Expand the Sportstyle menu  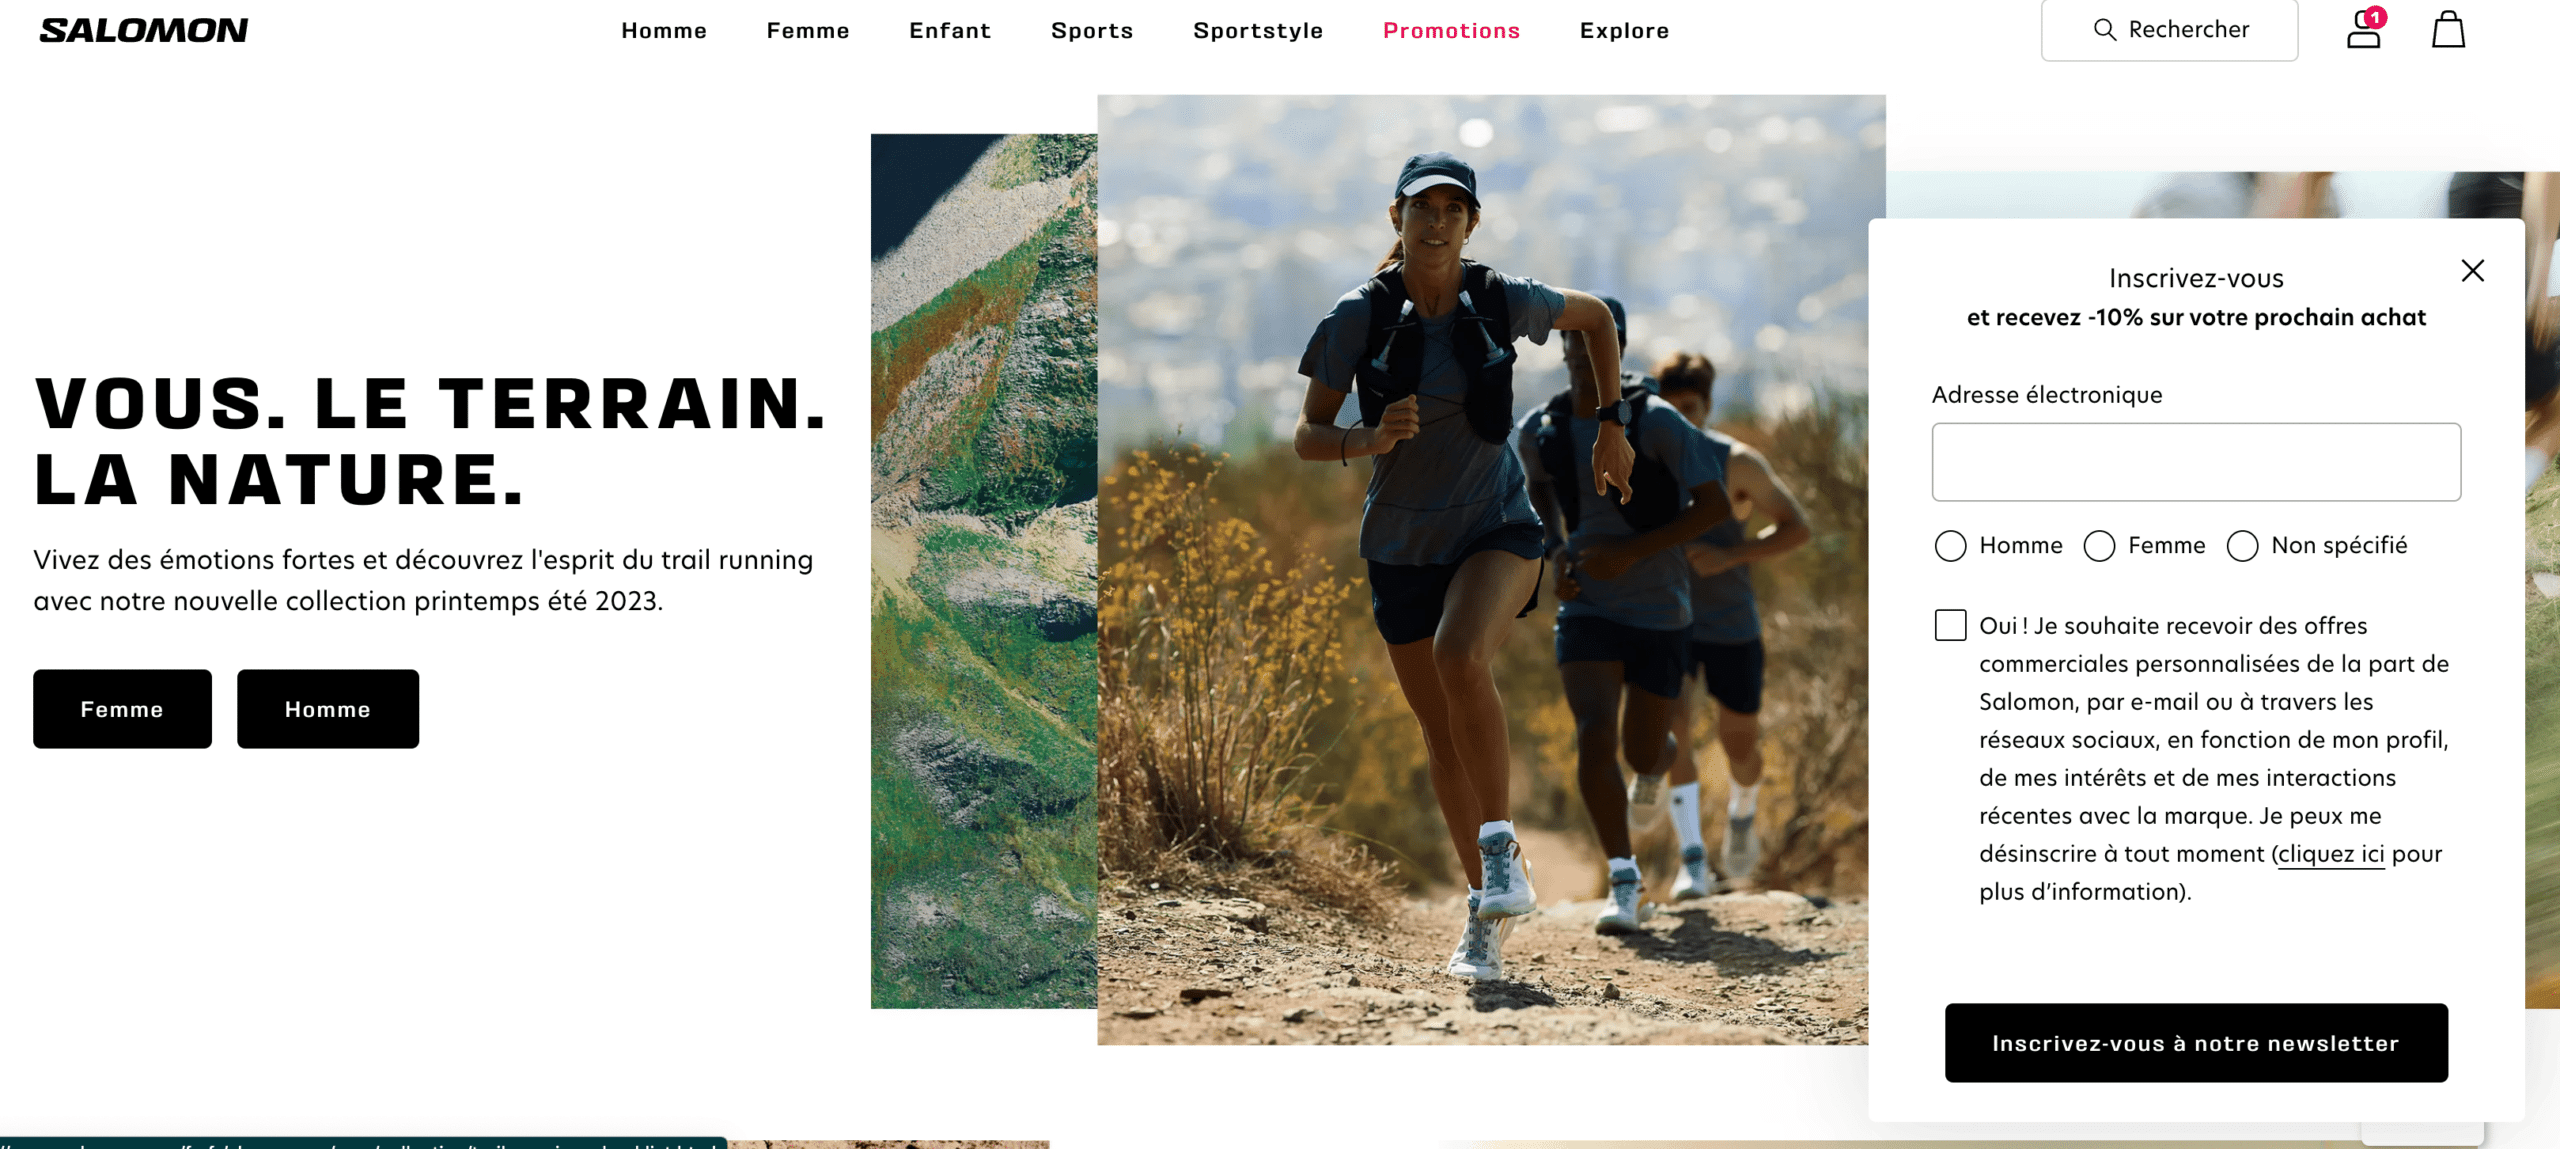[x=1258, y=31]
